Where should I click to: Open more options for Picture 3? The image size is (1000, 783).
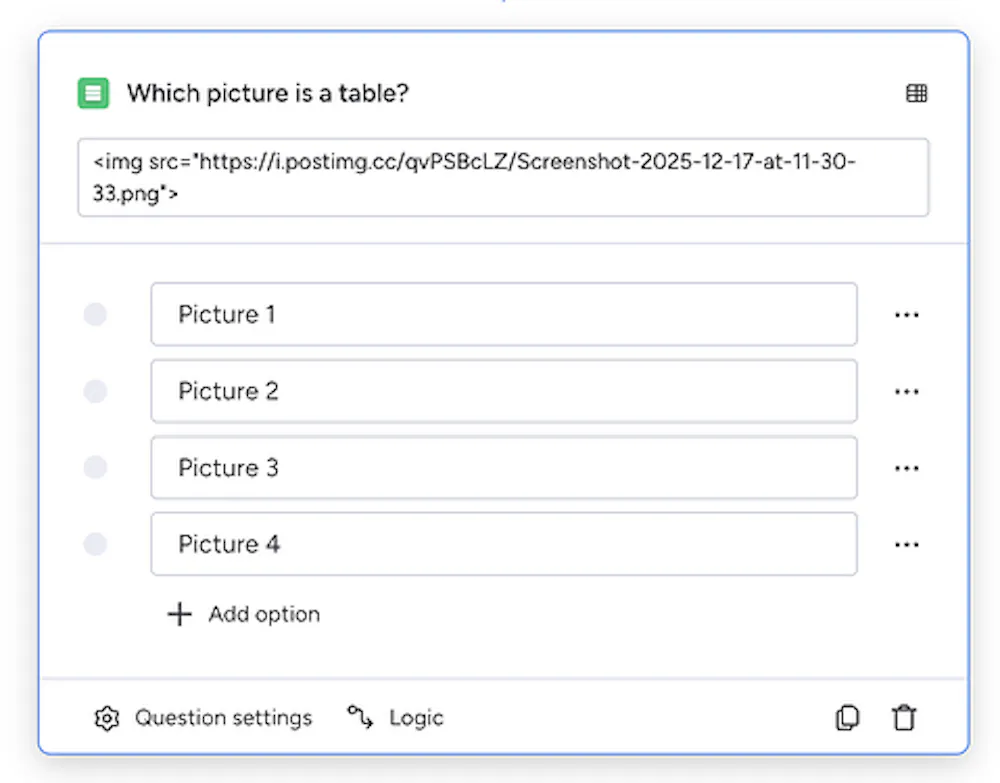click(x=906, y=468)
